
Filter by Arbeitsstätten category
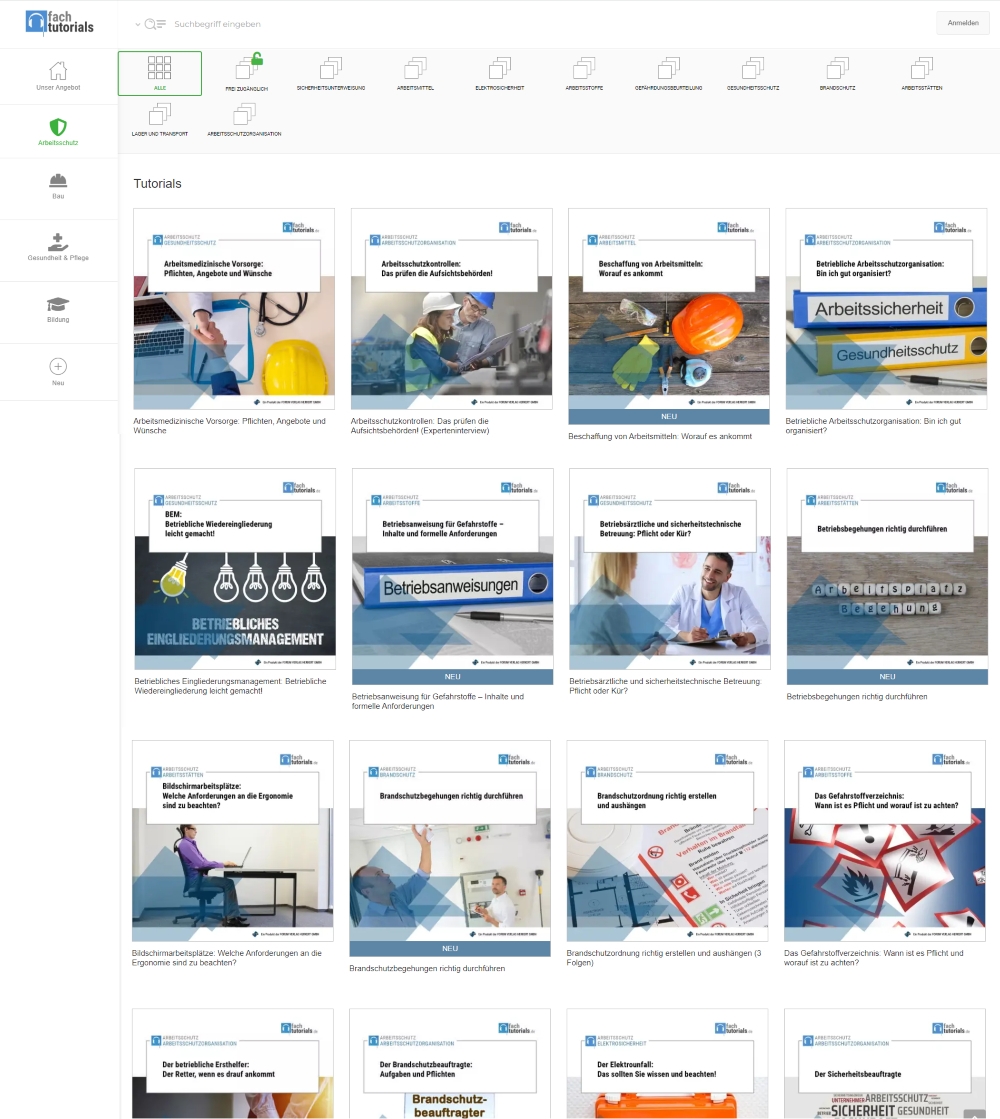click(x=921, y=73)
